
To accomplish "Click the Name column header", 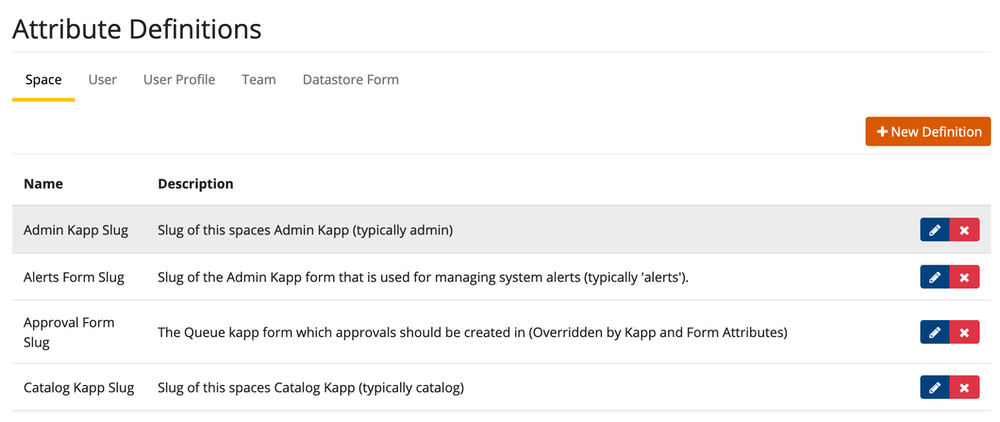I will click(43, 184).
